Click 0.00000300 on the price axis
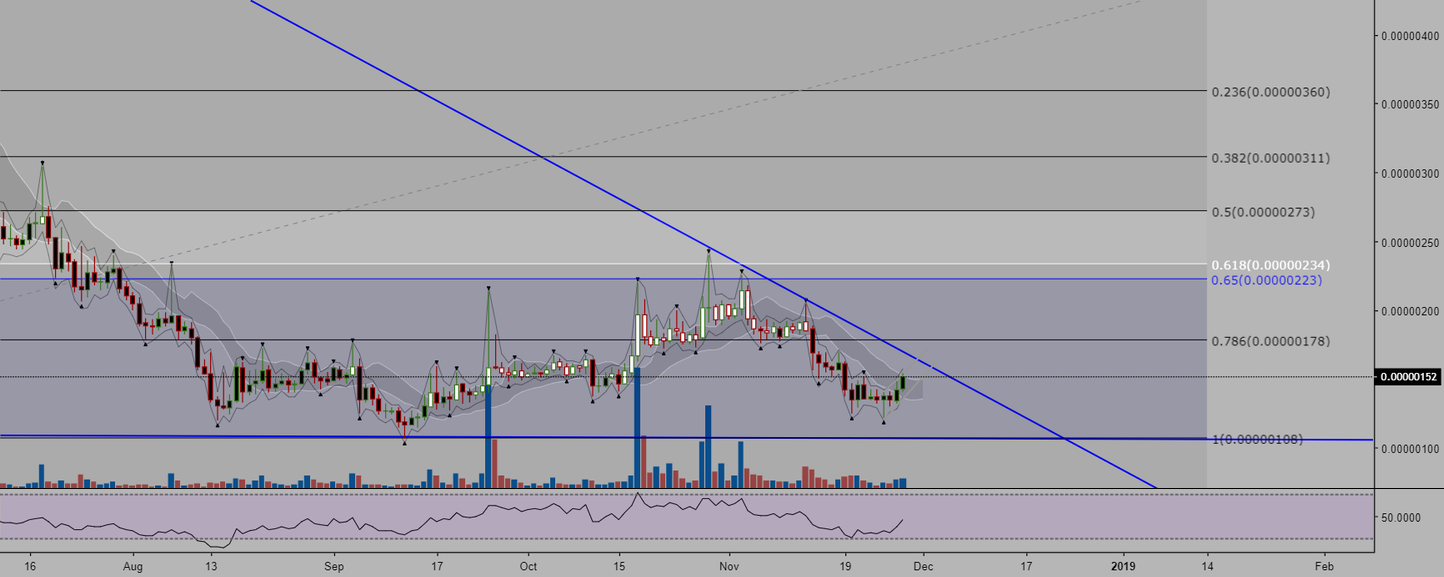1444x577 pixels. (x=1409, y=173)
